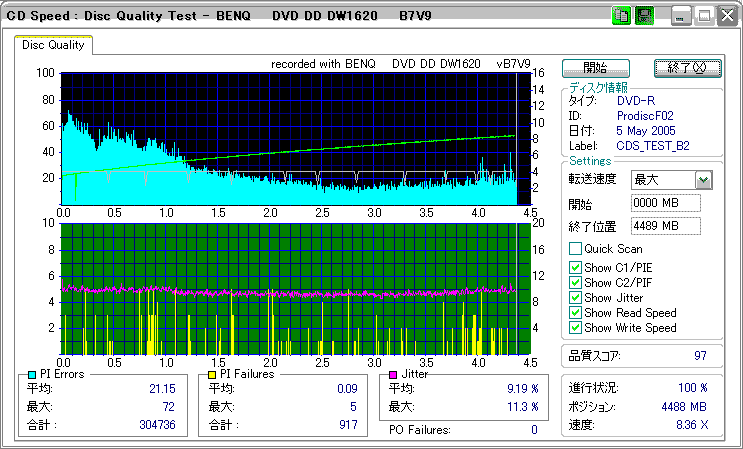Image resolution: width=743 pixels, height=449 pixels.
Task: Click the cyan PI Errors legend square
Action: click(32, 374)
